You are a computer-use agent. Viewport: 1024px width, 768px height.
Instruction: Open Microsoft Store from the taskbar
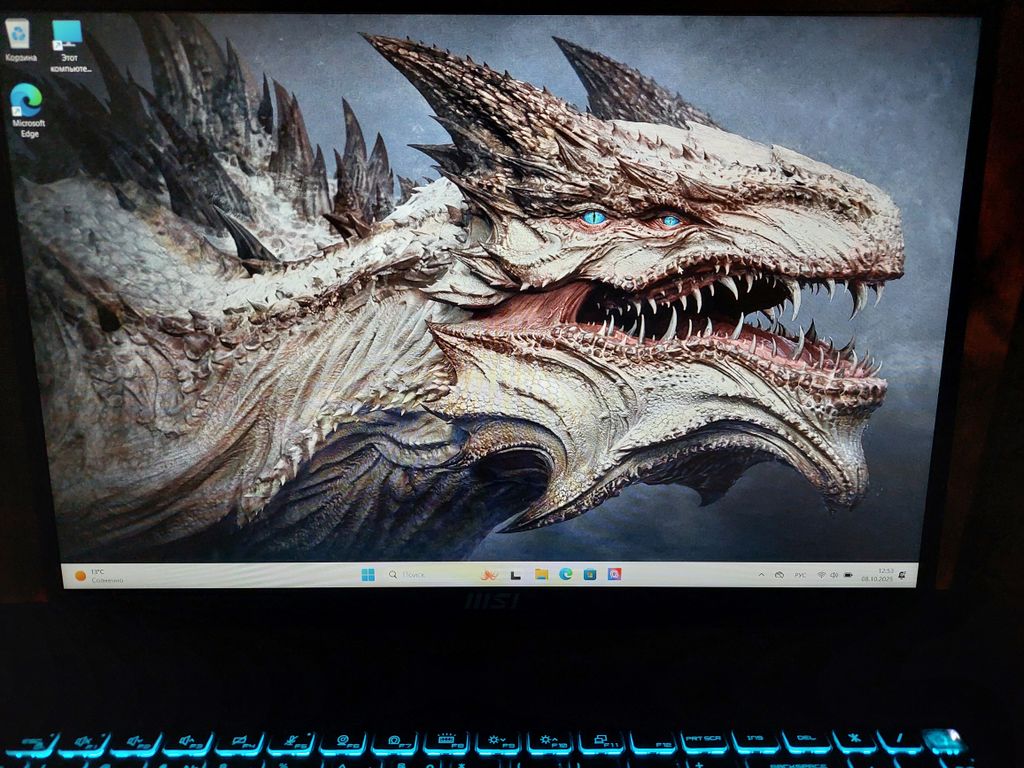click(590, 575)
